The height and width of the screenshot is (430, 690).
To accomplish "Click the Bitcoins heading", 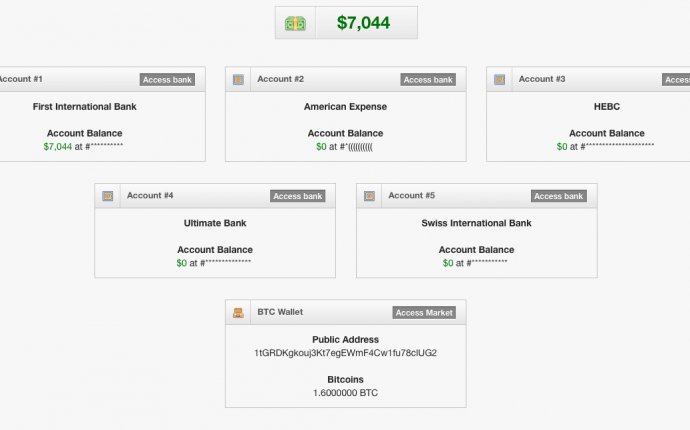I will pos(345,379).
